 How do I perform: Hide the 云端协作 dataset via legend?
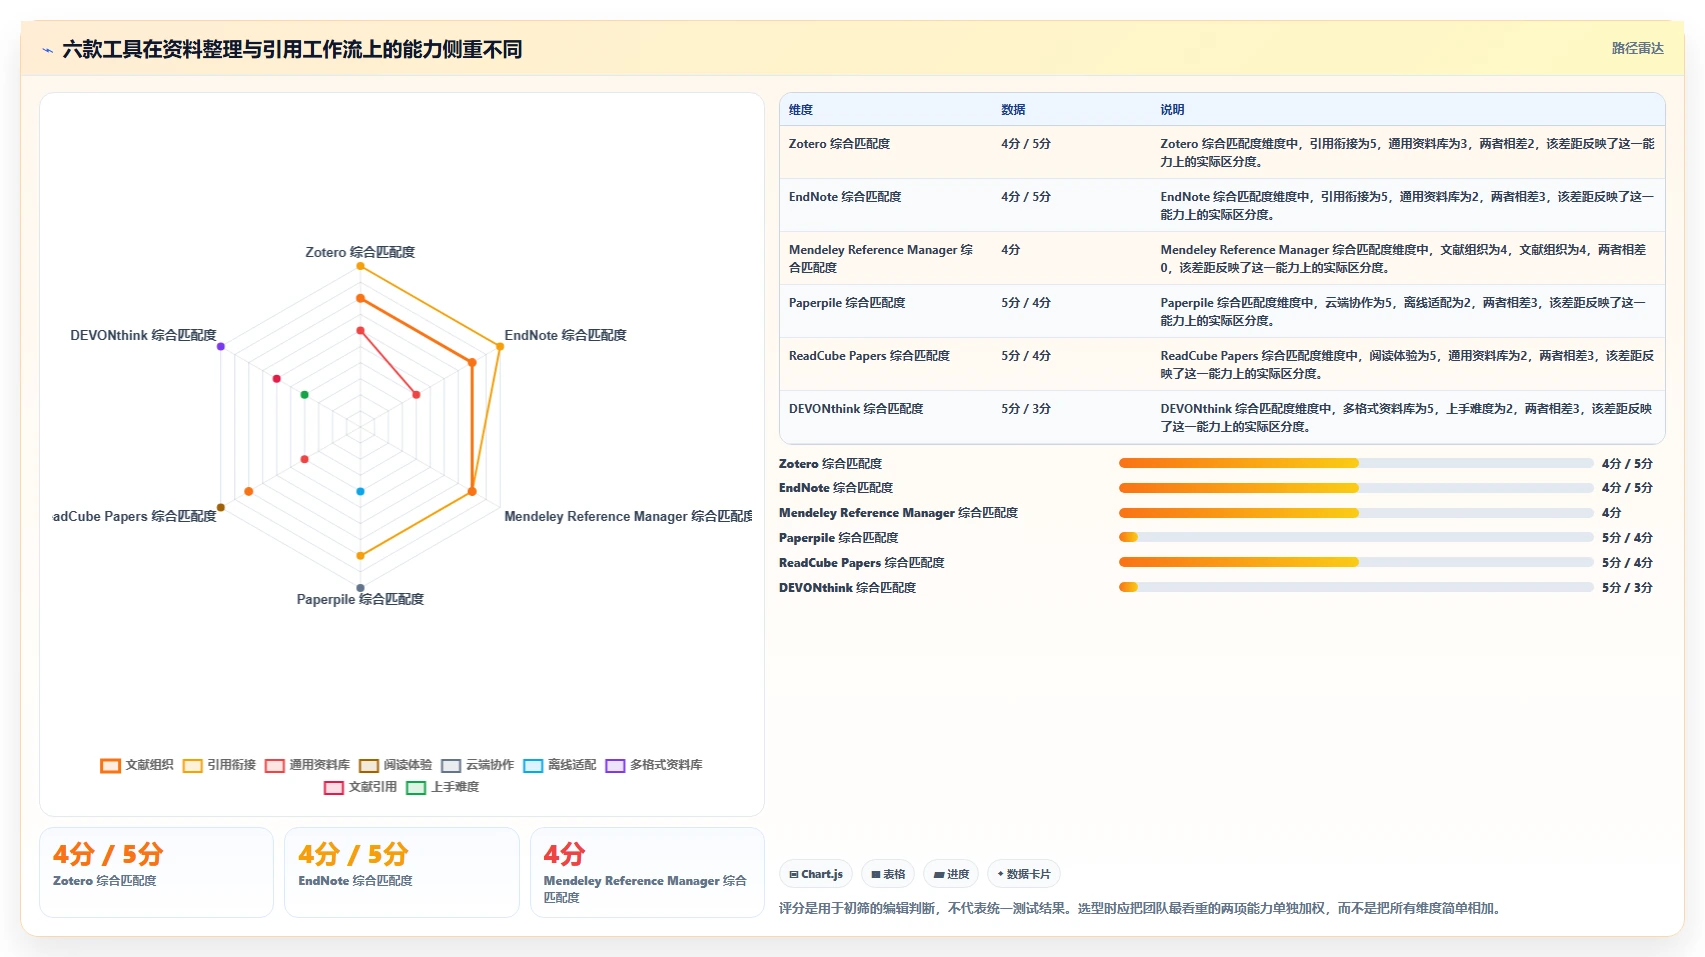[477, 765]
